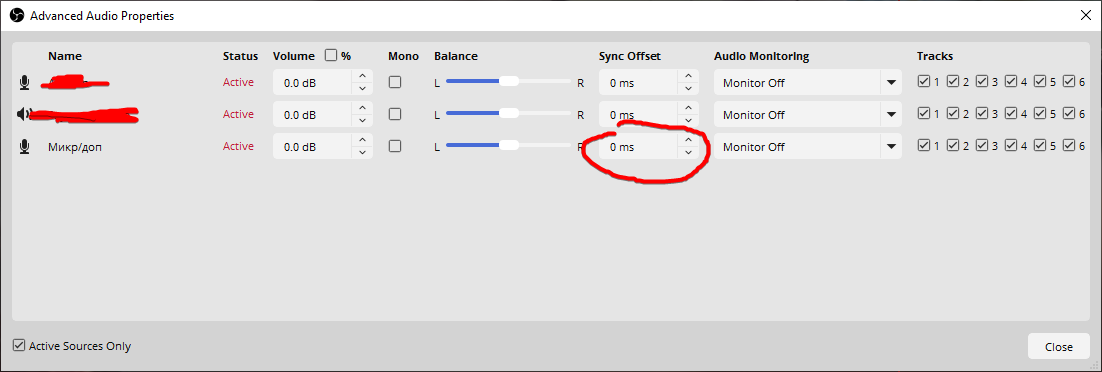1102x372 pixels.
Task: Uncheck track 3 for the speaker source
Action: (982, 113)
